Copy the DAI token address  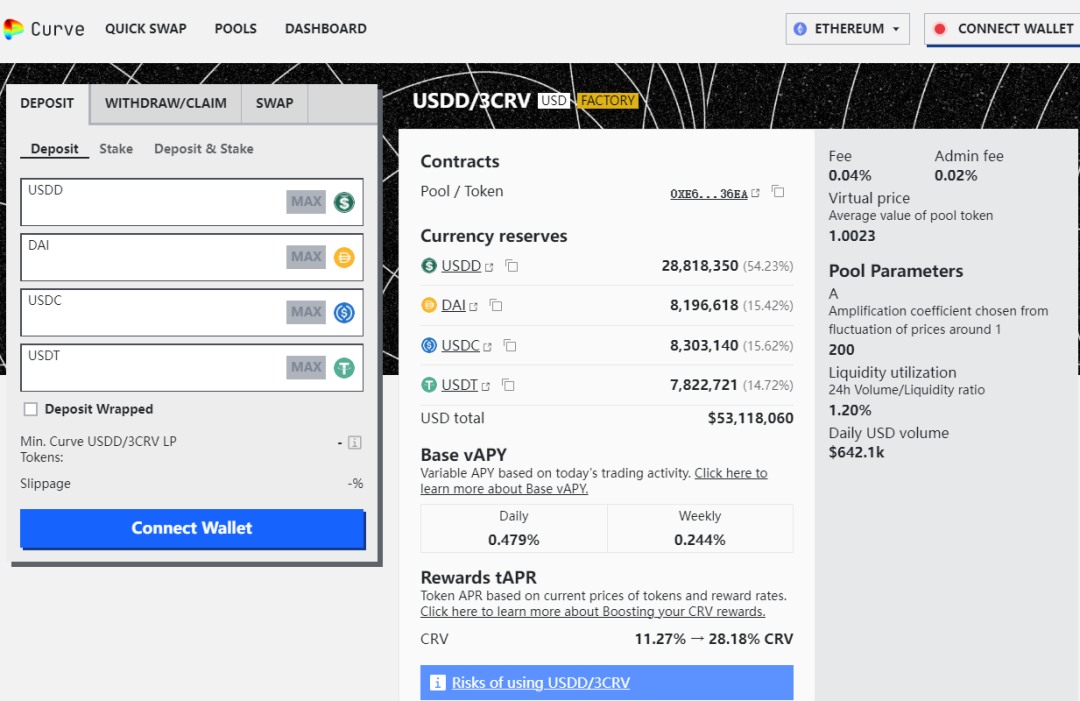click(x=495, y=306)
